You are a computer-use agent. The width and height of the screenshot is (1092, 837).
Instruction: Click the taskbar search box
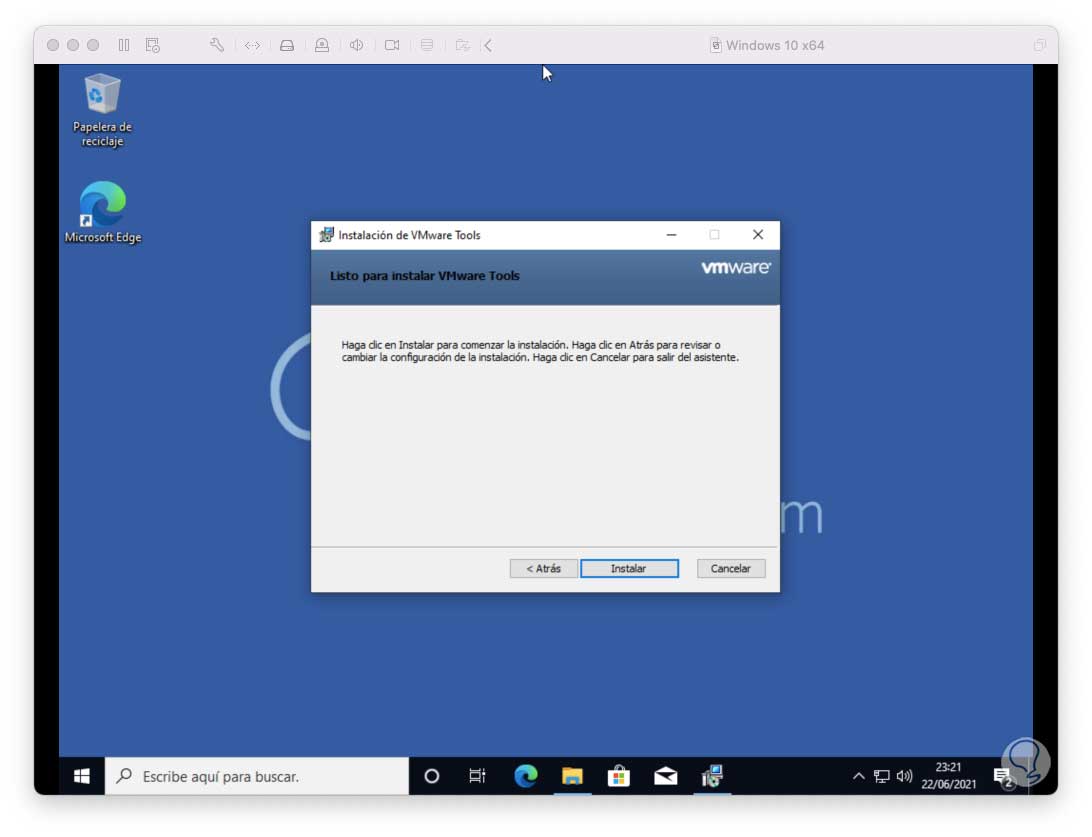(x=257, y=776)
